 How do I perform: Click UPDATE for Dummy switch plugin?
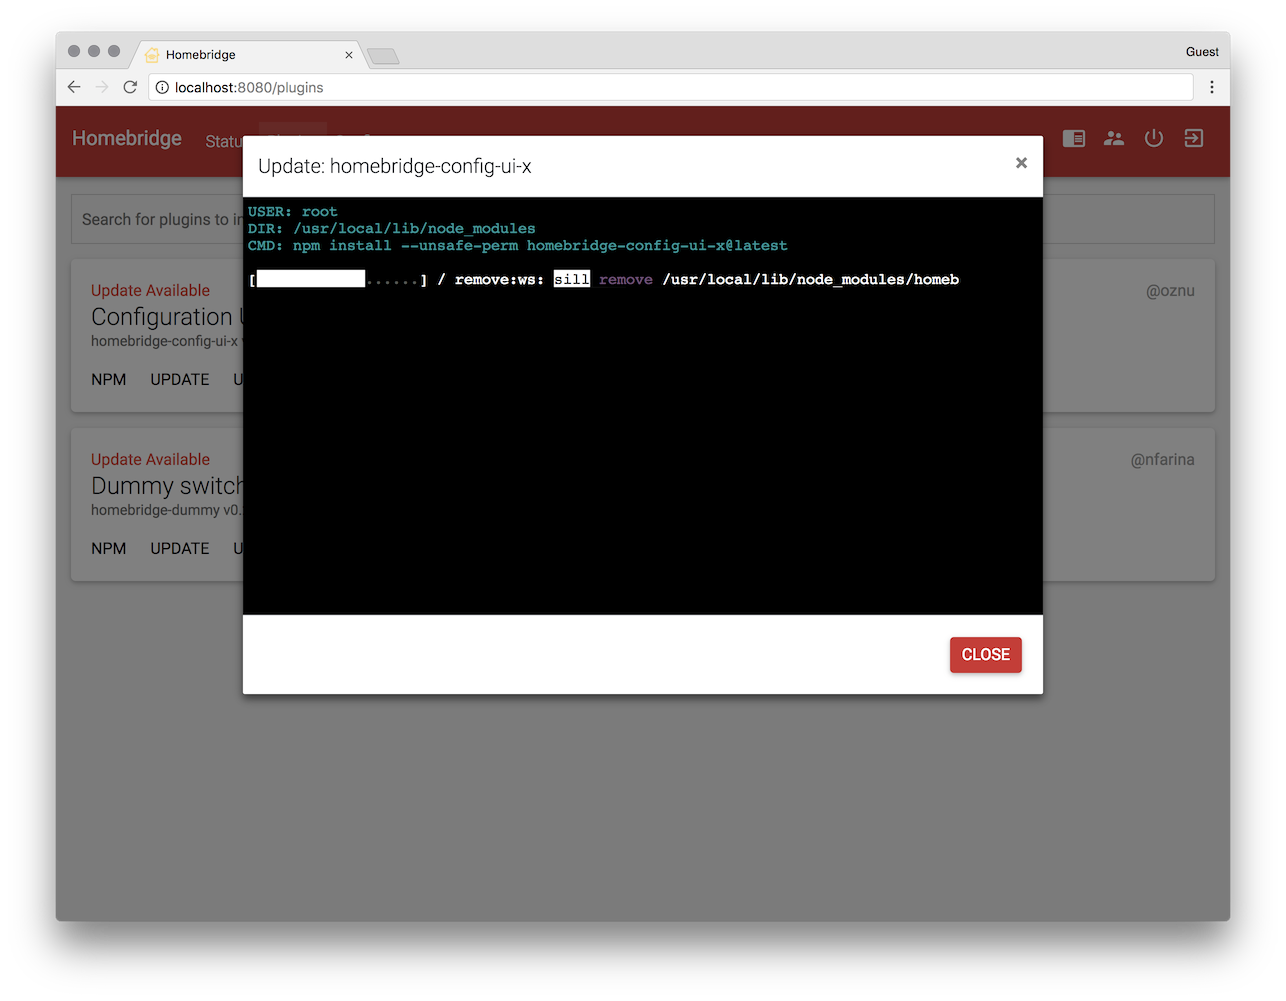180,548
